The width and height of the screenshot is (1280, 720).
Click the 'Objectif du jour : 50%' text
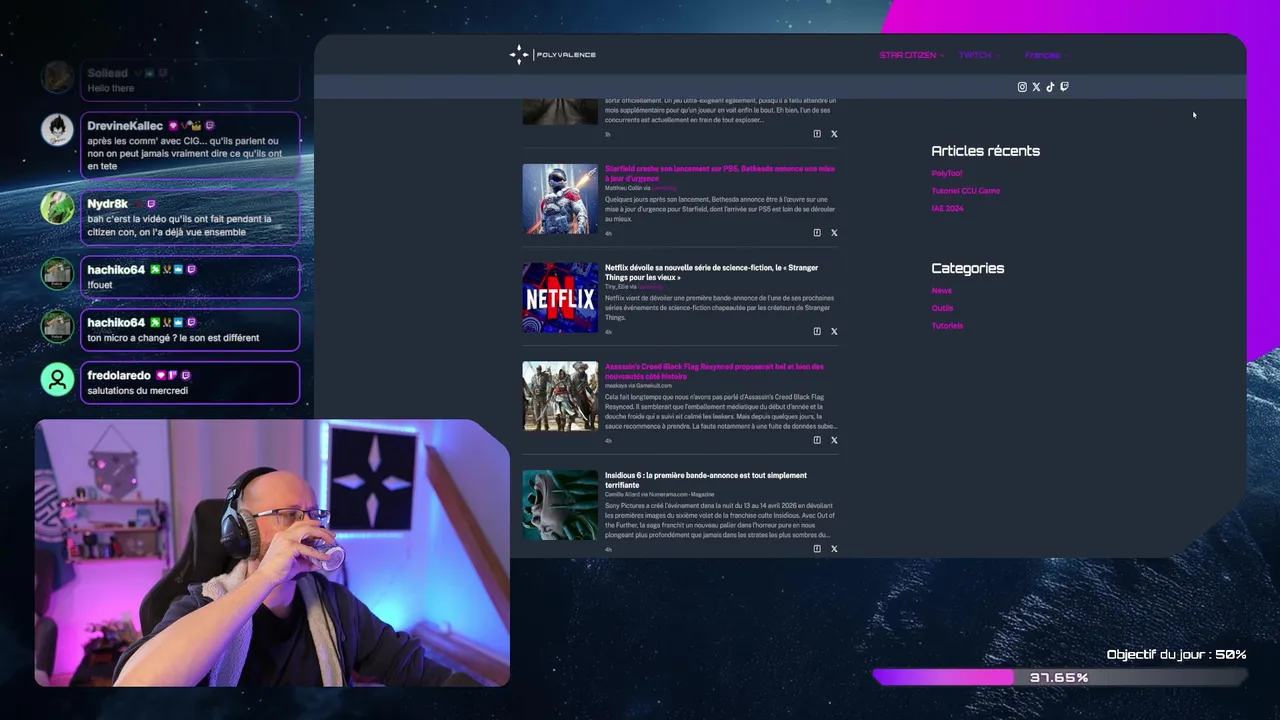tap(1176, 655)
